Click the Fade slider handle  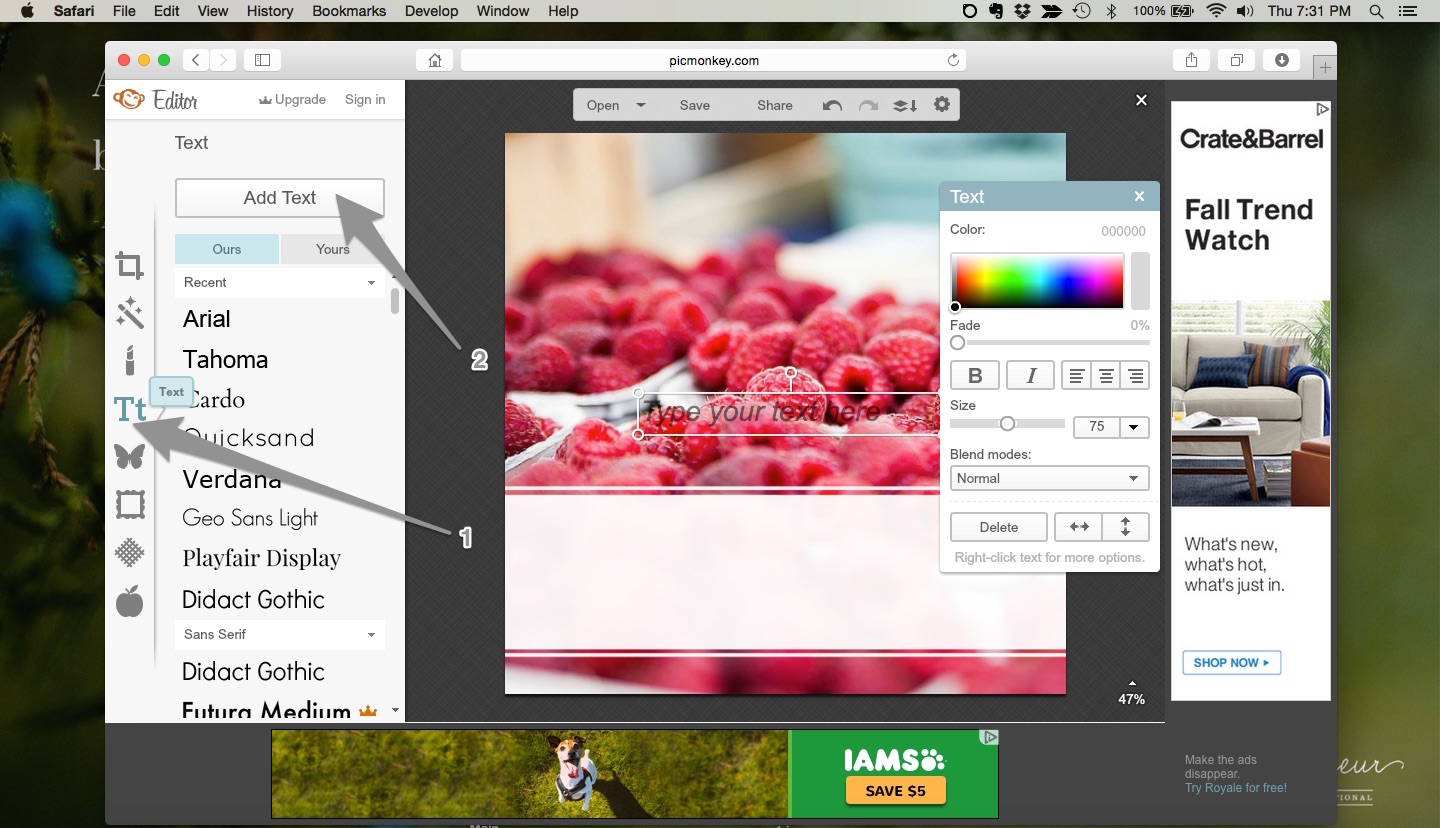point(958,343)
